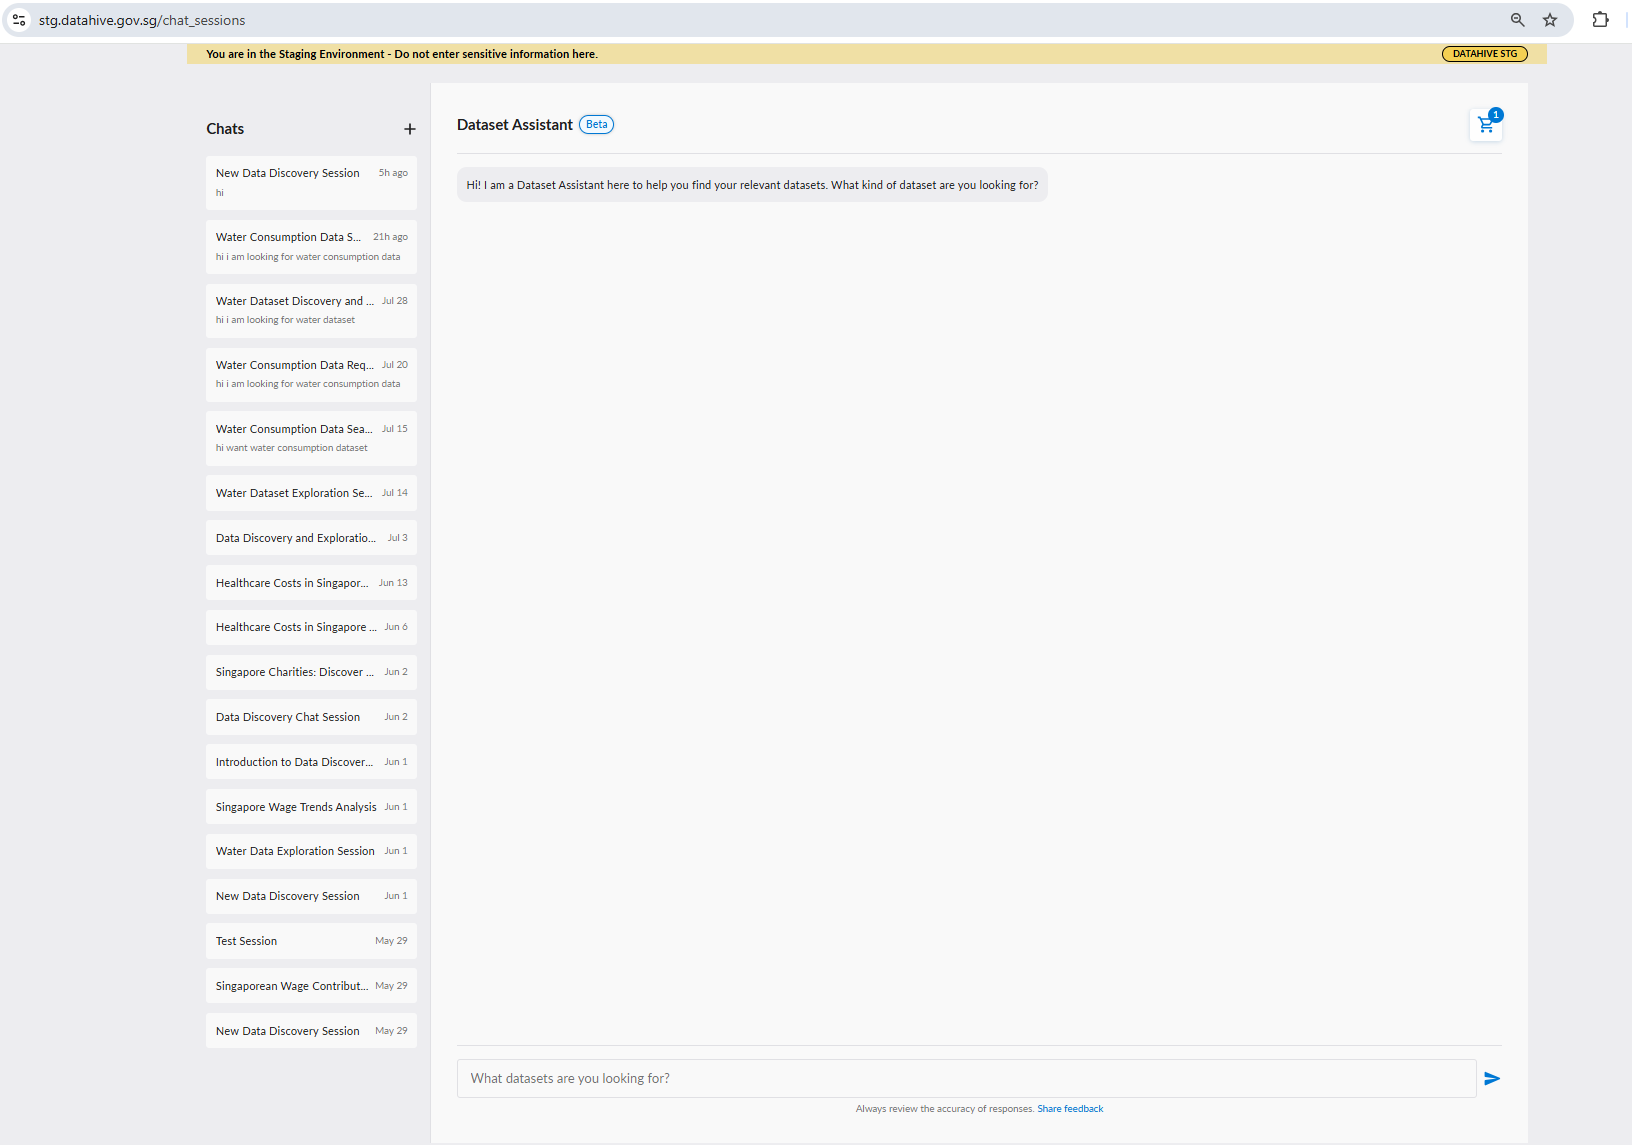Open Data Discovery Chat Session
This screenshot has height=1145, width=1632.
click(311, 717)
